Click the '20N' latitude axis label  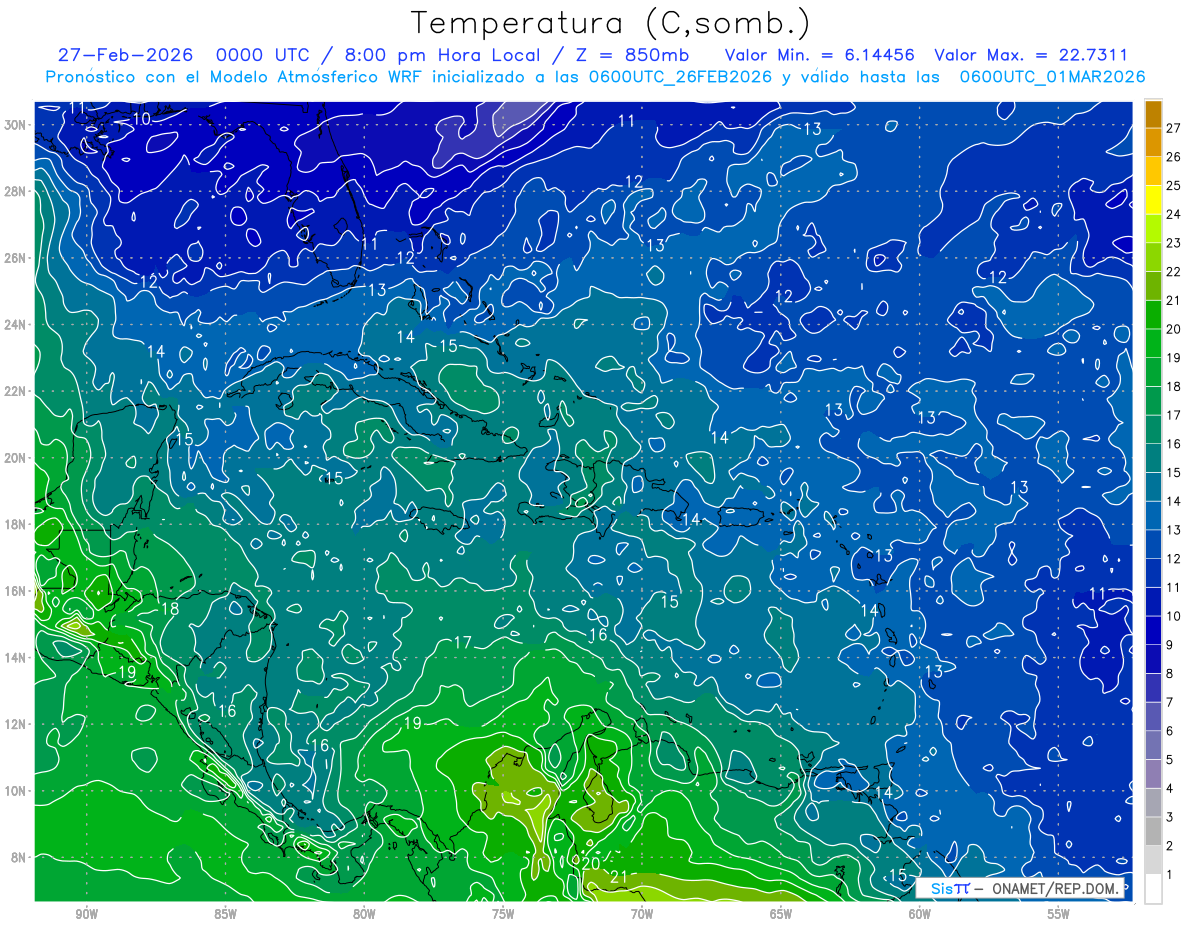pos(17,458)
